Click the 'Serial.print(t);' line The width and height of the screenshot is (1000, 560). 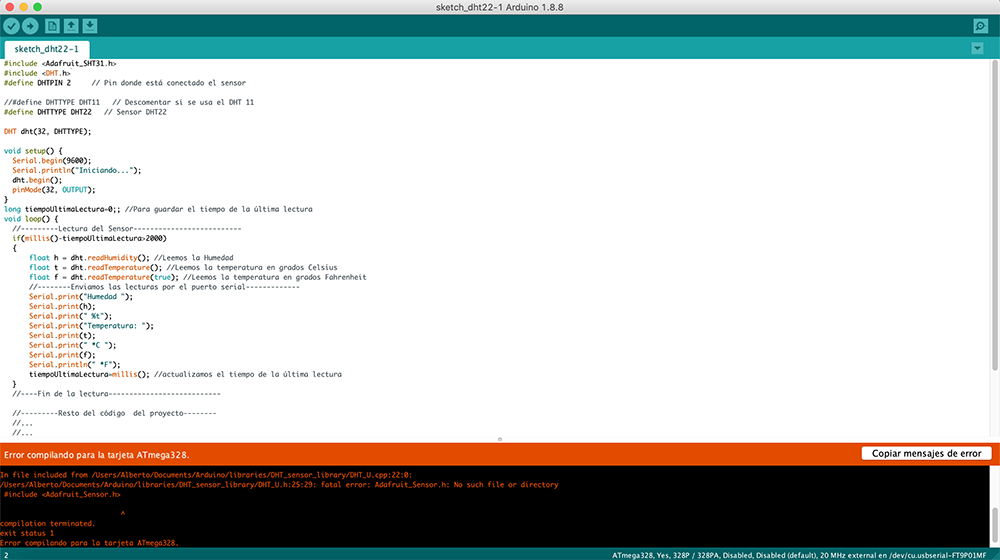point(62,335)
